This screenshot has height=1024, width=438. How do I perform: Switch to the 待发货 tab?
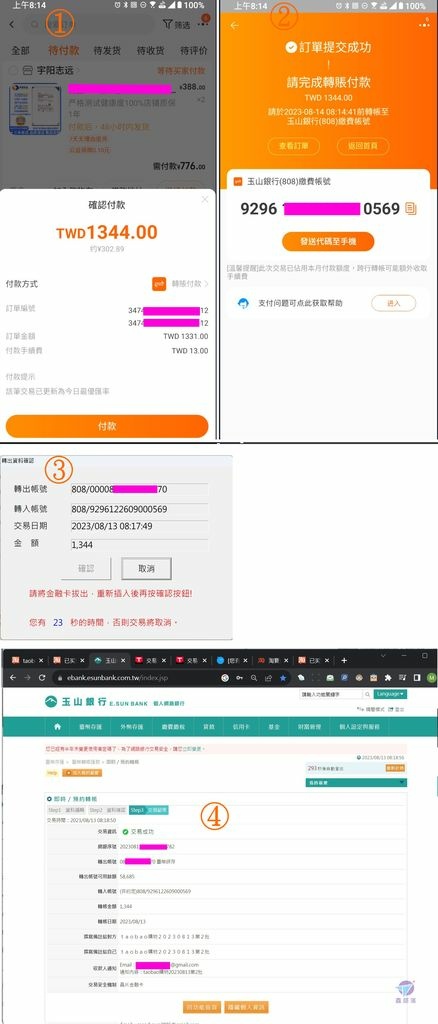tap(105, 50)
